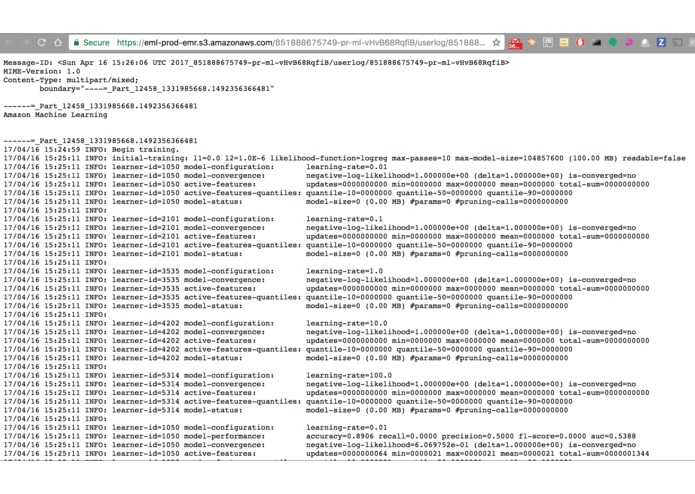Click the 'auc=0.5388' value
695x494 pixels.
coord(613,436)
